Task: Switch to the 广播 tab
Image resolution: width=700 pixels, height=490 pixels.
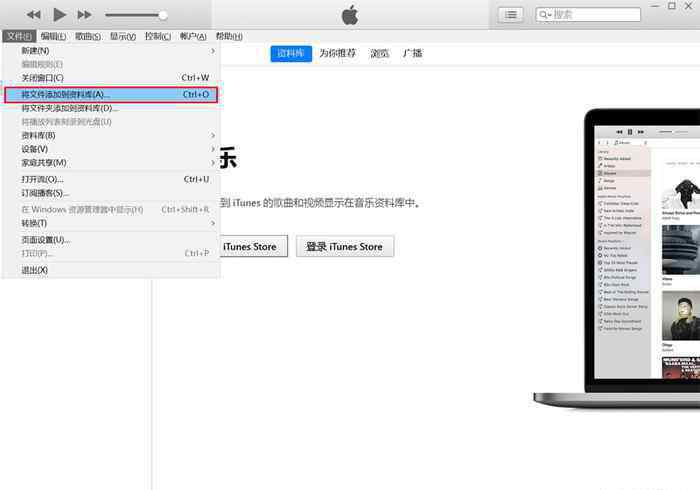Action: pos(412,54)
